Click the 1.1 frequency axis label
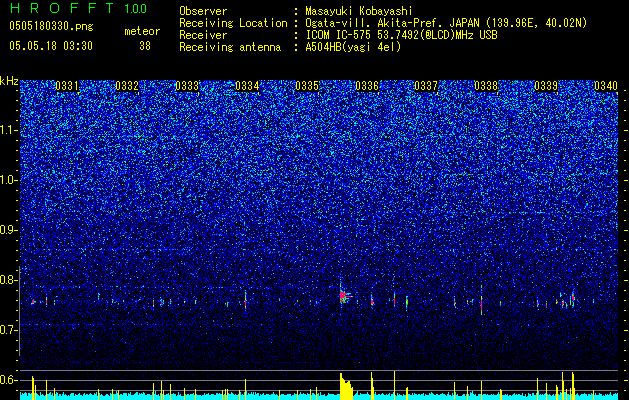629x400 pixels. [8, 130]
